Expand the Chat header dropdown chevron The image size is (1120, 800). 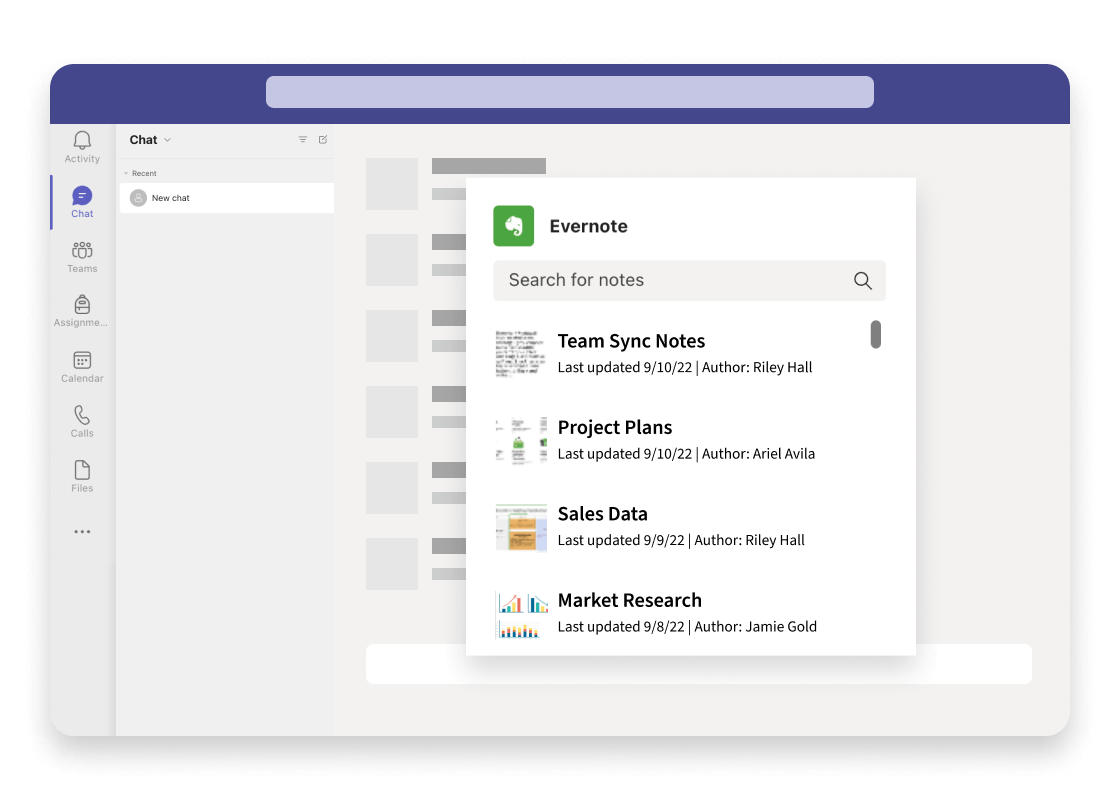(168, 140)
